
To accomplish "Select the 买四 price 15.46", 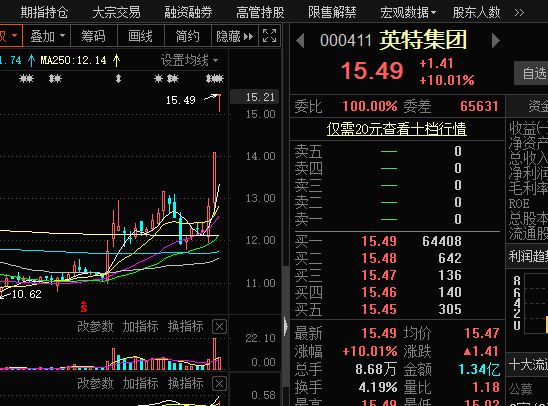I will pyautogui.click(x=379, y=292).
